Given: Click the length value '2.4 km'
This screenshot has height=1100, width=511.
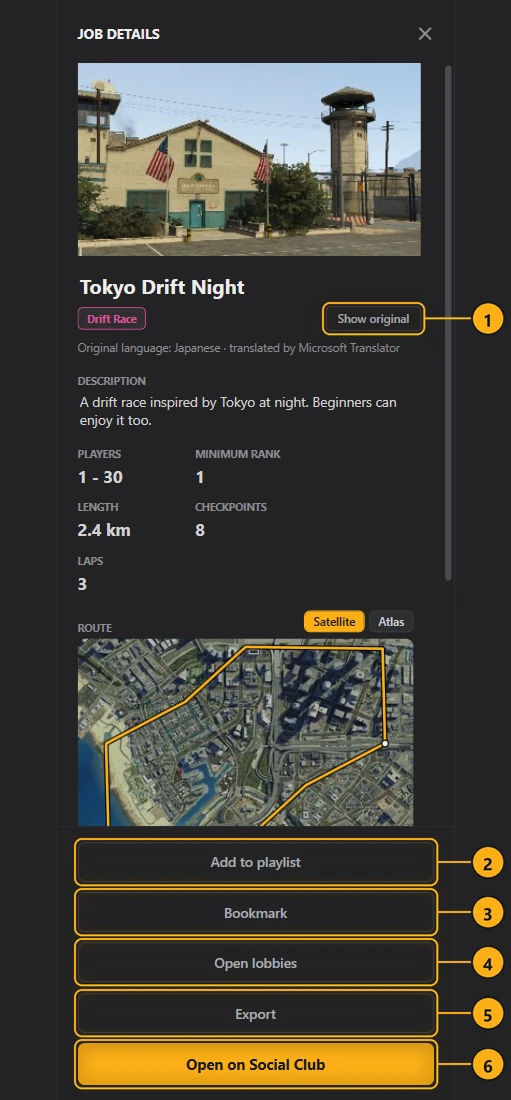Looking at the screenshot, I should coord(104,530).
